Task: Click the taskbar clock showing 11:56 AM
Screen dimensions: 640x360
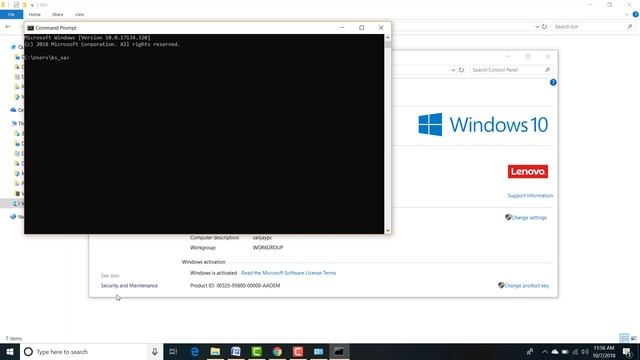Action: pos(604,351)
